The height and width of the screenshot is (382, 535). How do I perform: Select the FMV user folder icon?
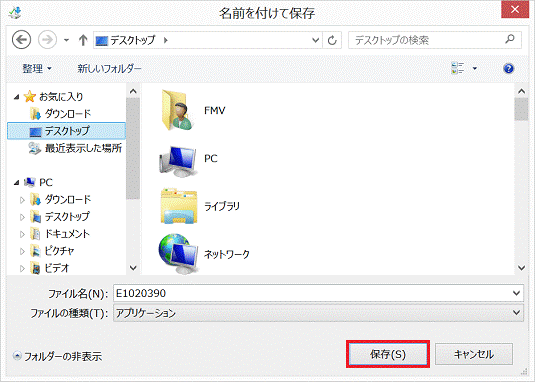click(177, 110)
